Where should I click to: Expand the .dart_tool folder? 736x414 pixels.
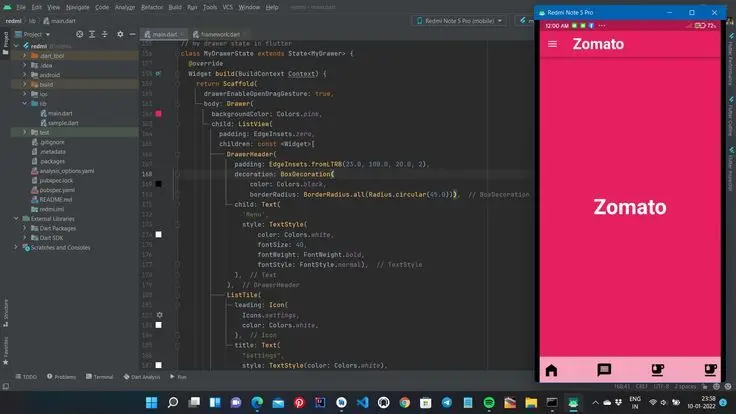click(x=24, y=55)
